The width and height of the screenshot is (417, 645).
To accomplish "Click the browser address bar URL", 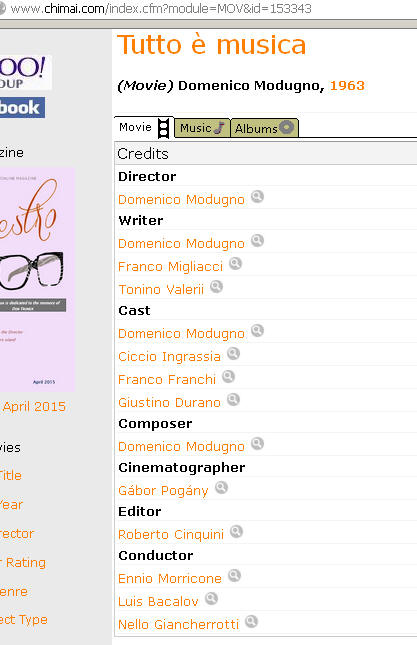I will [x=161, y=9].
